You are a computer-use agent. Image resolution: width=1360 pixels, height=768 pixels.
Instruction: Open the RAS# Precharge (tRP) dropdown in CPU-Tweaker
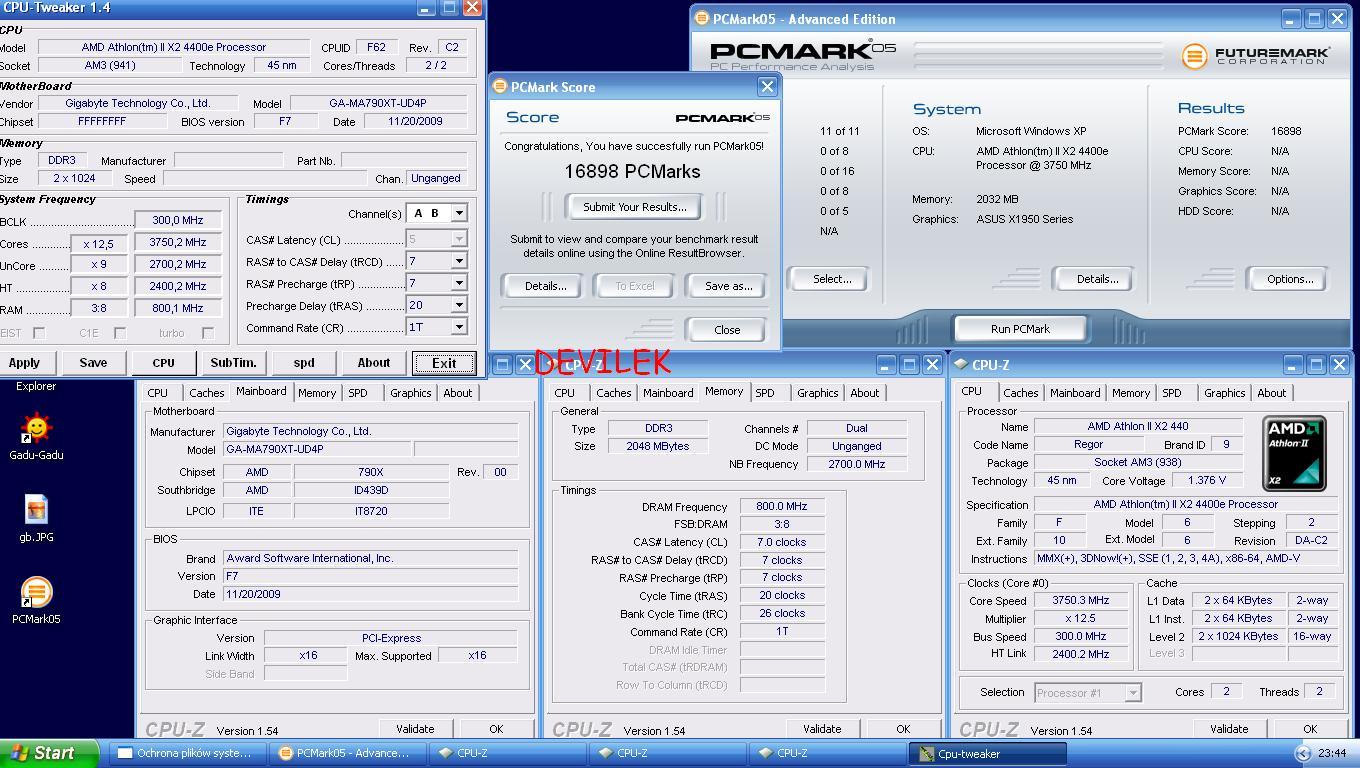pyautogui.click(x=459, y=283)
